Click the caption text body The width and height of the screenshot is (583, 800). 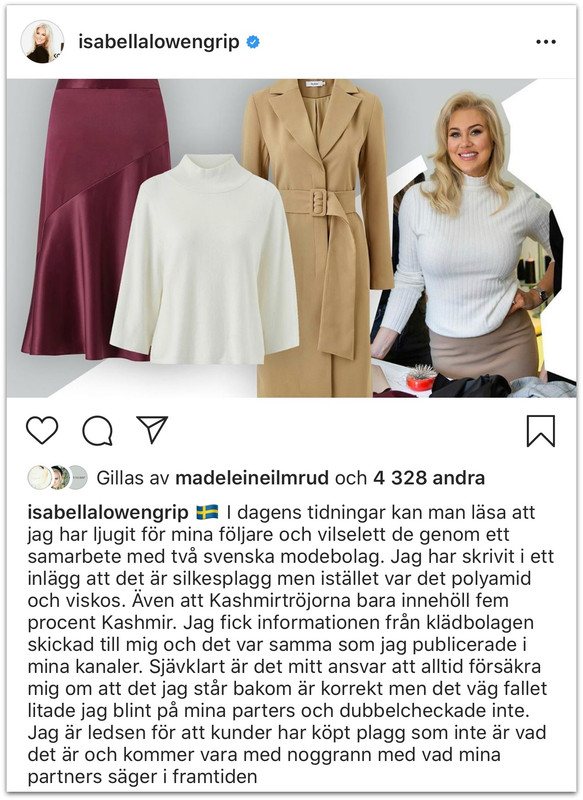pyautogui.click(x=291, y=645)
